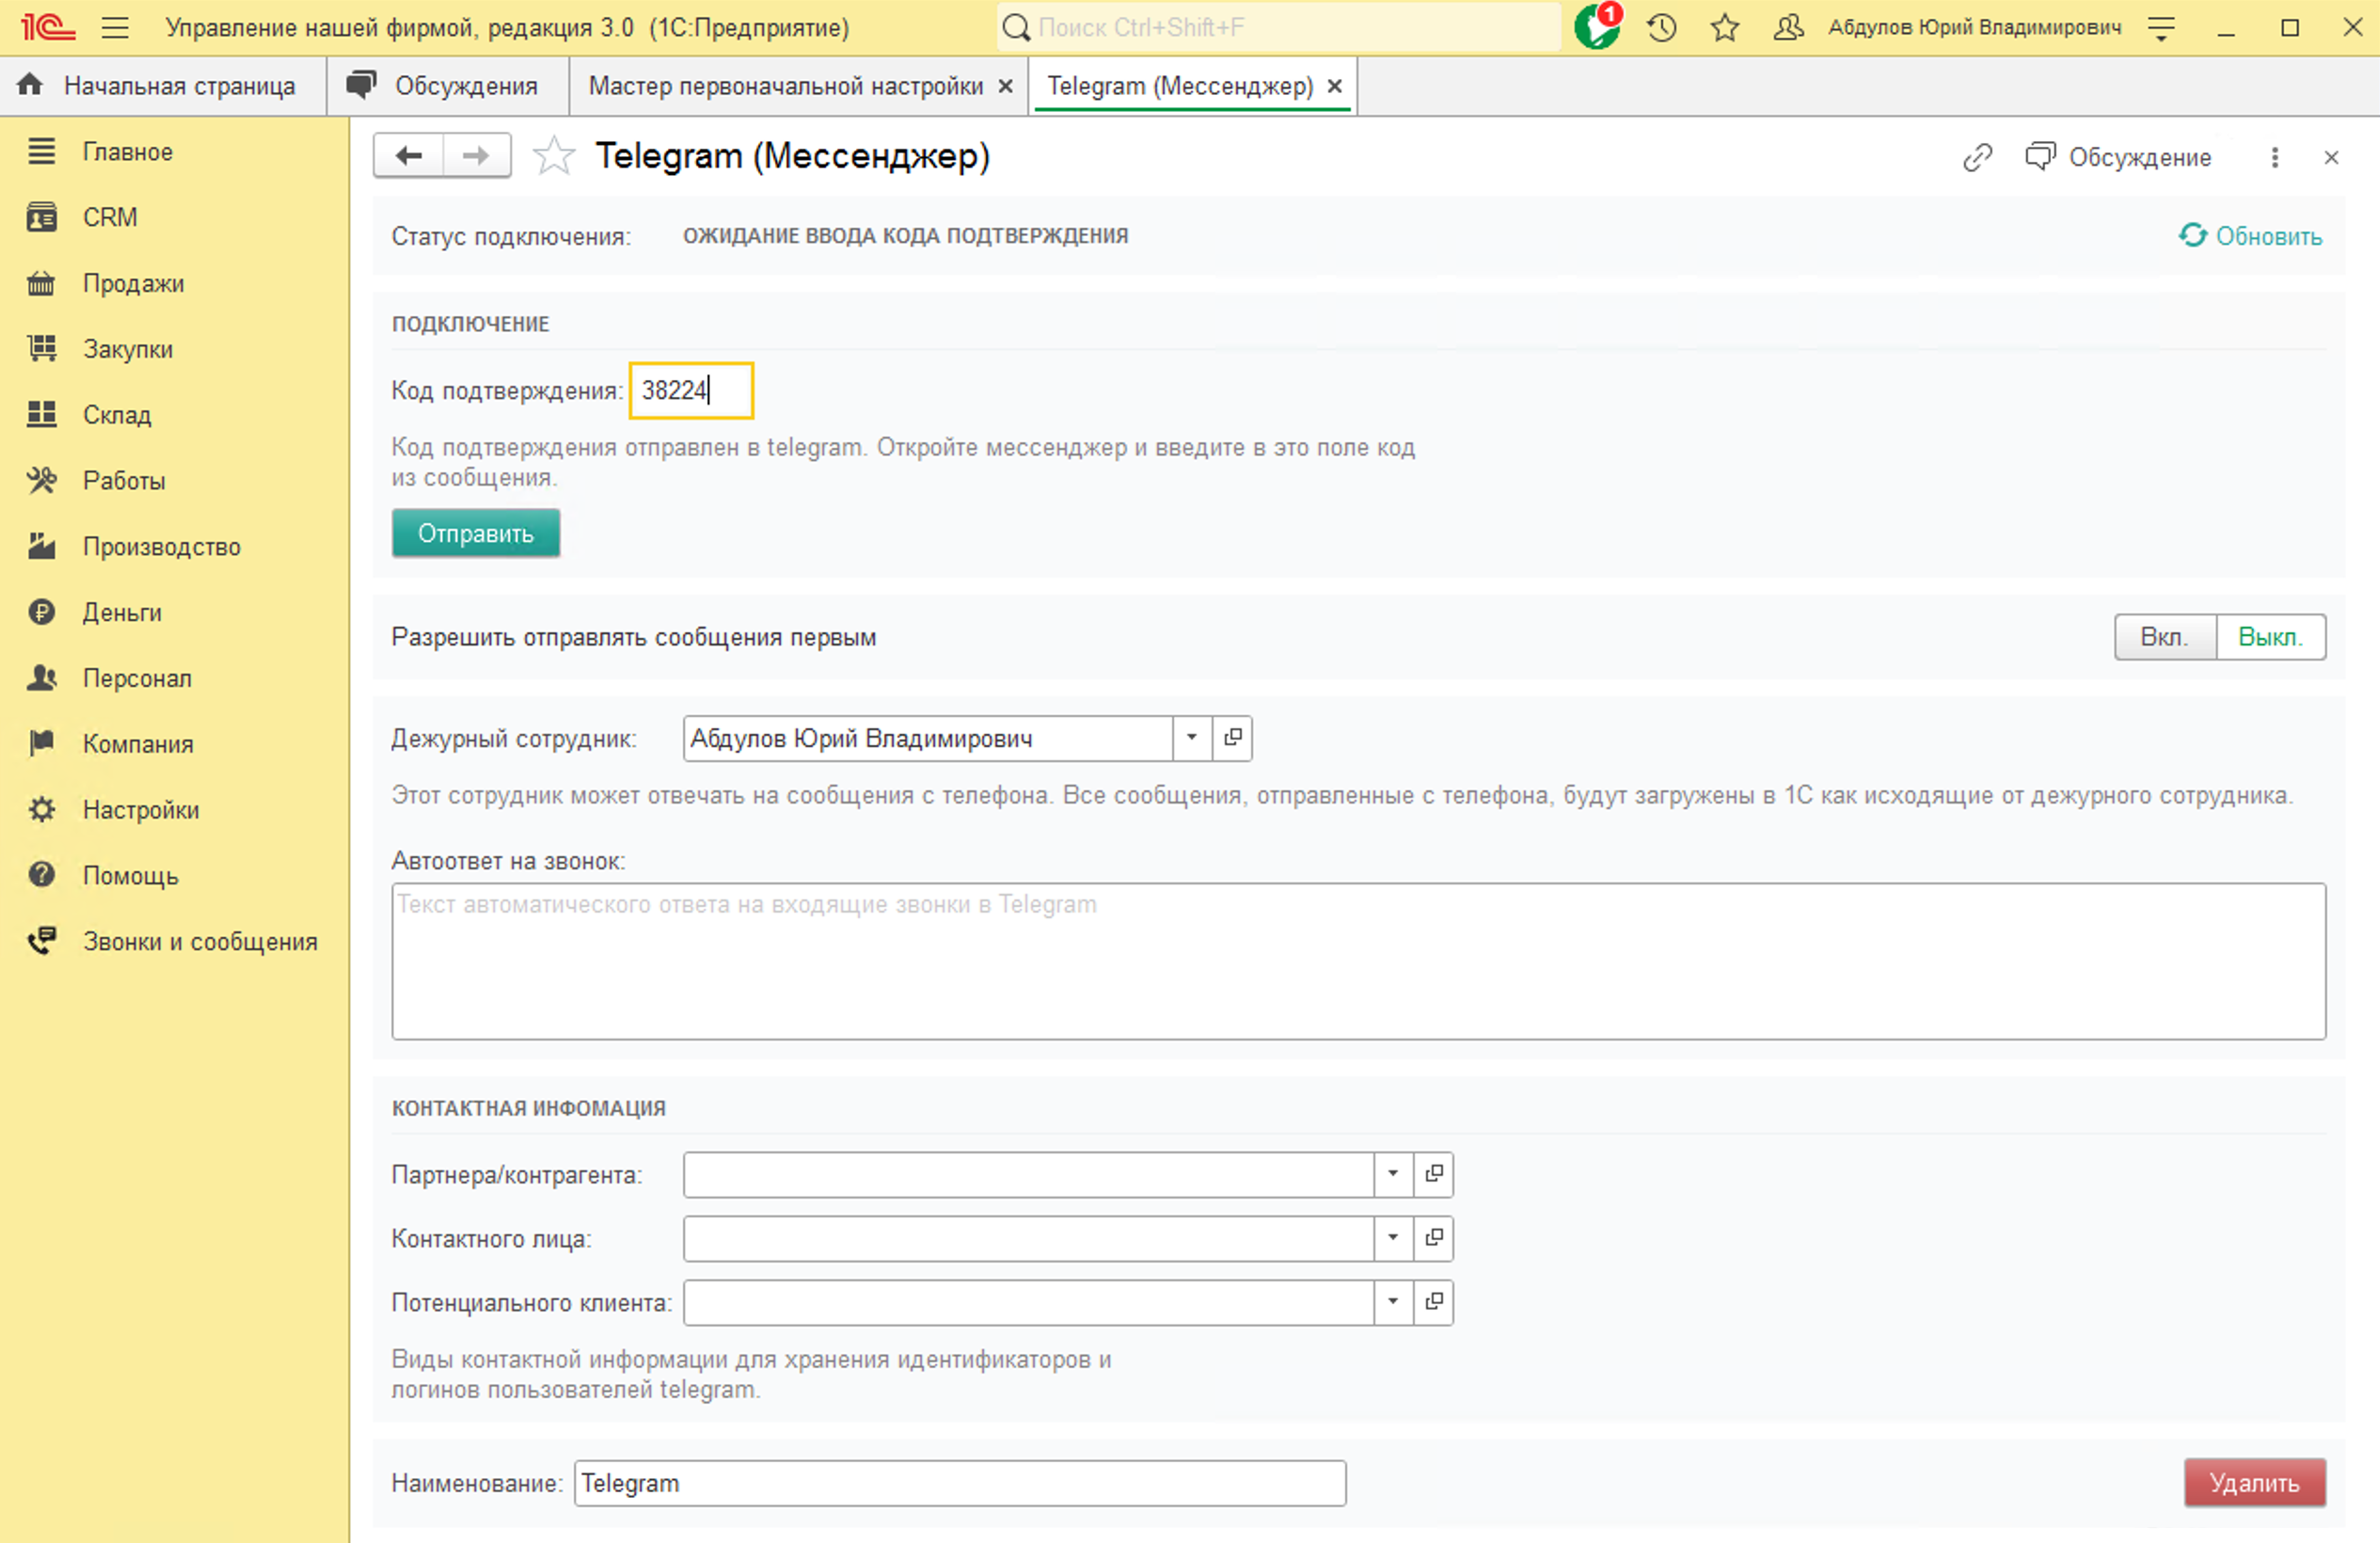This screenshot has width=2380, height=1543.
Task: Click the get link chain icon
Action: click(x=1977, y=157)
